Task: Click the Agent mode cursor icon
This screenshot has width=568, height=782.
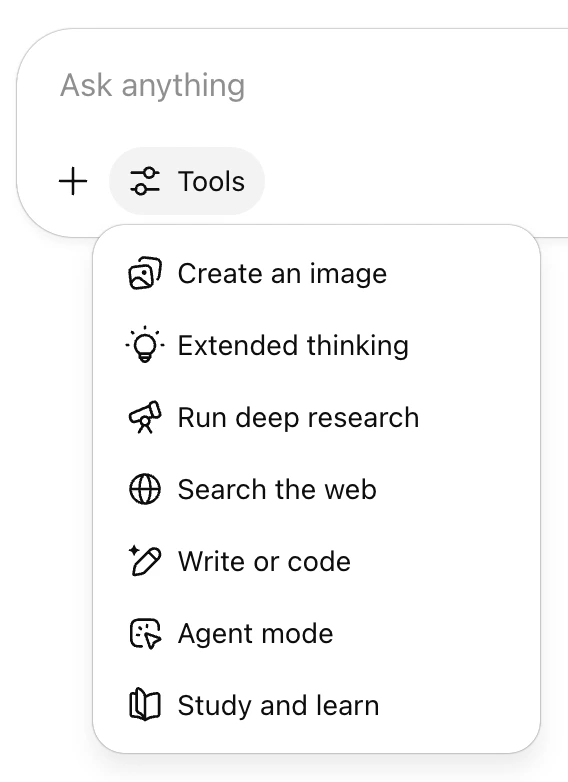Action: 145,633
